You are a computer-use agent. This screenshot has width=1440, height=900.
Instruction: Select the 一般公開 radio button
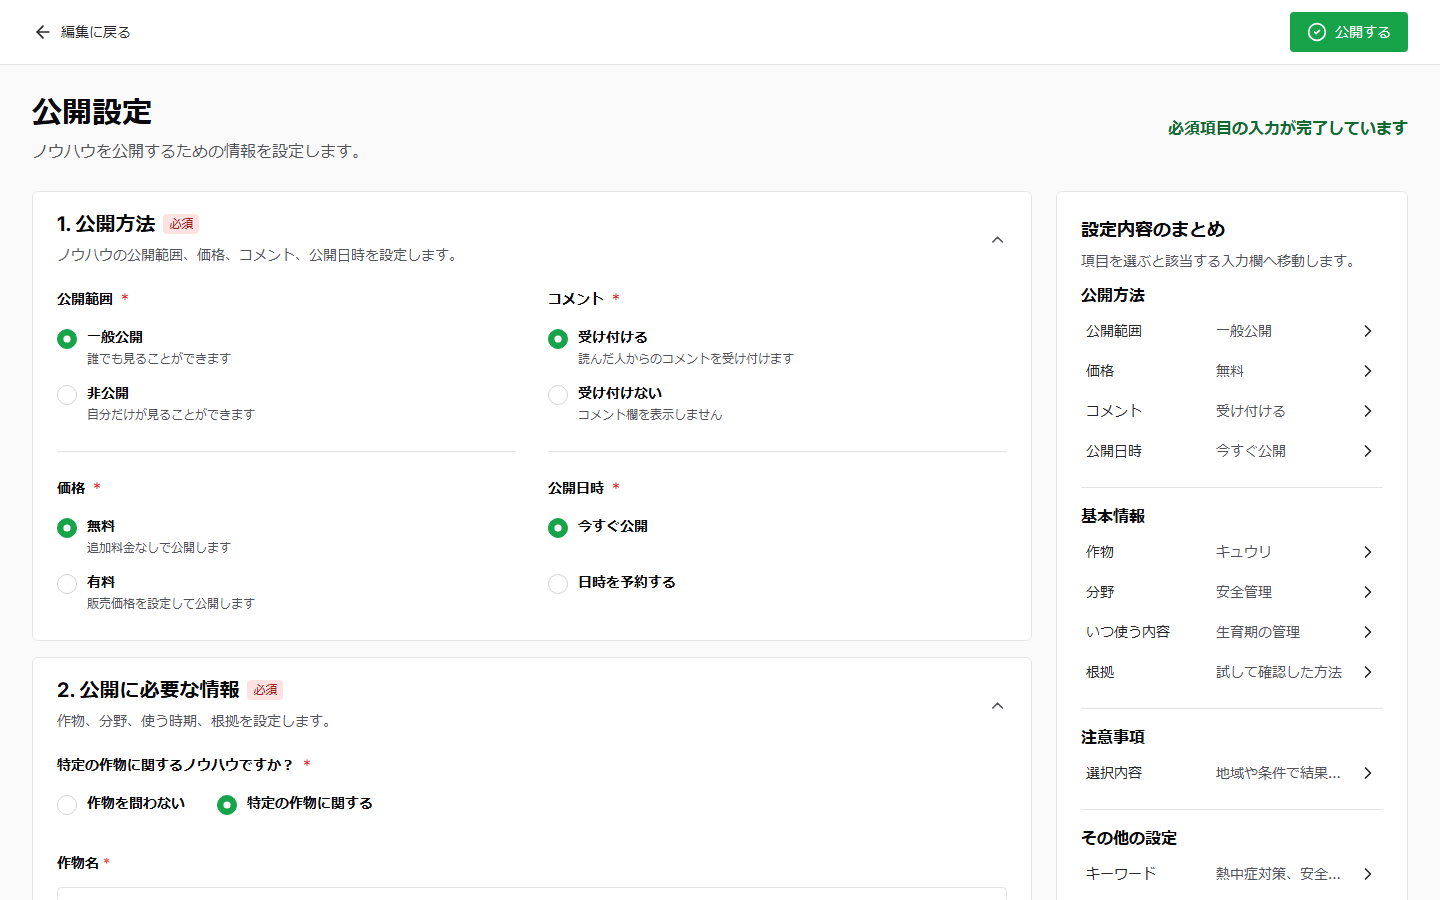click(x=67, y=339)
